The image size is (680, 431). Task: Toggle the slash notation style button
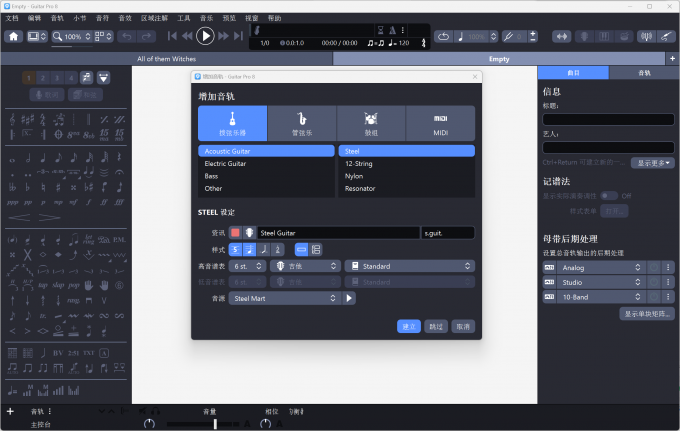pos(263,249)
